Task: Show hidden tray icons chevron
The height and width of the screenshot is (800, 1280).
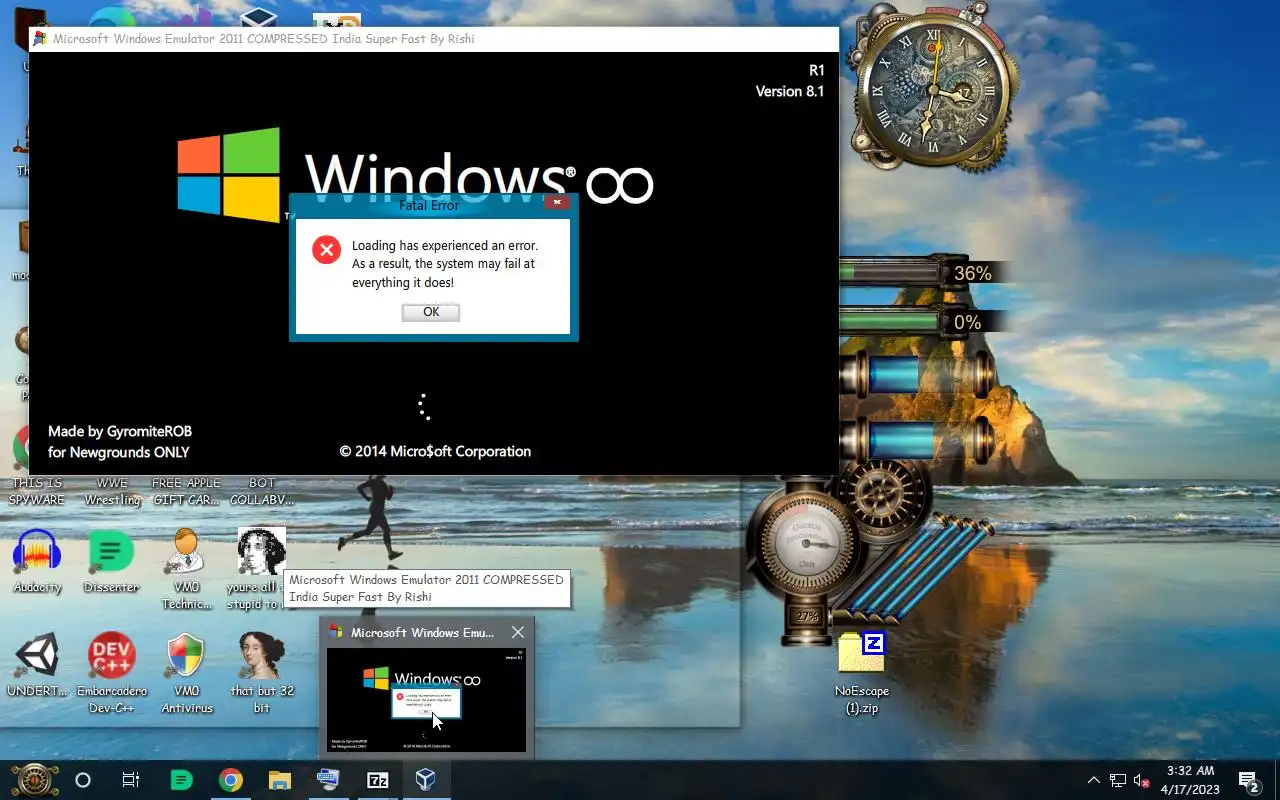Action: click(x=1093, y=780)
